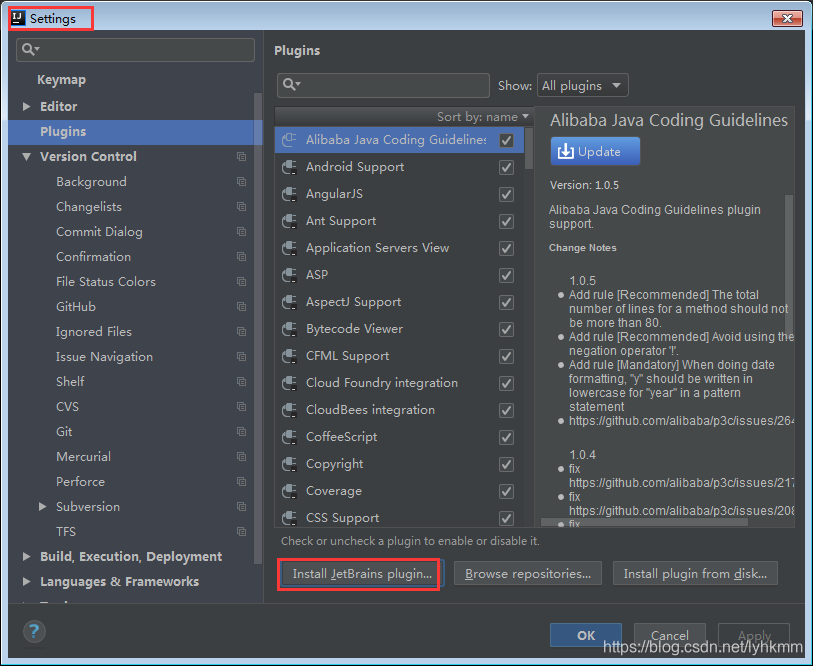Image resolution: width=813 pixels, height=666 pixels.
Task: Click Browse repositories button
Action: coord(528,574)
